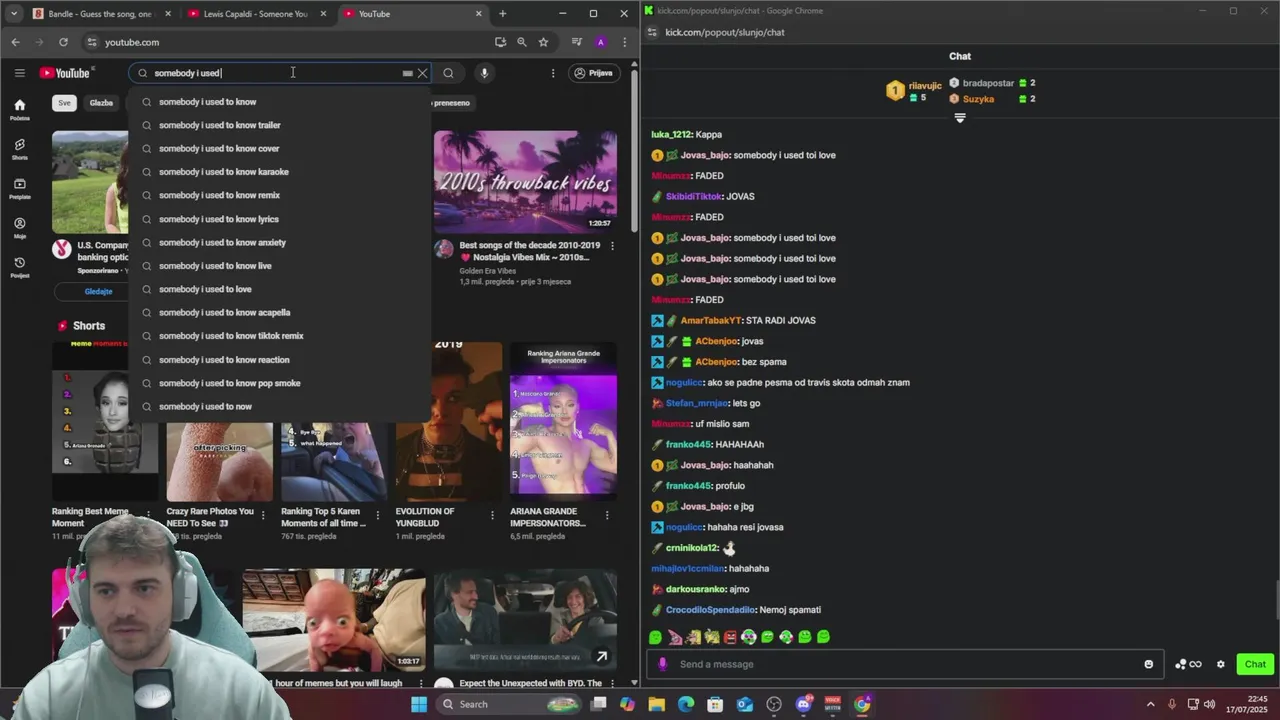
Task: Open Ranking Ariana Grande Impersonators short
Action: point(563,420)
